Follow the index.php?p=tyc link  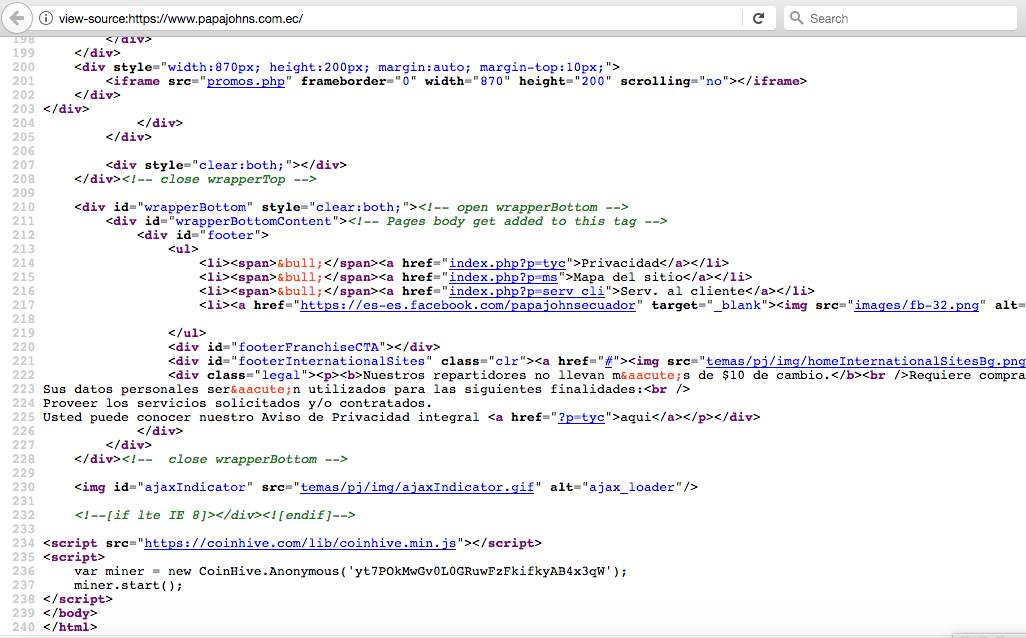tap(507, 263)
